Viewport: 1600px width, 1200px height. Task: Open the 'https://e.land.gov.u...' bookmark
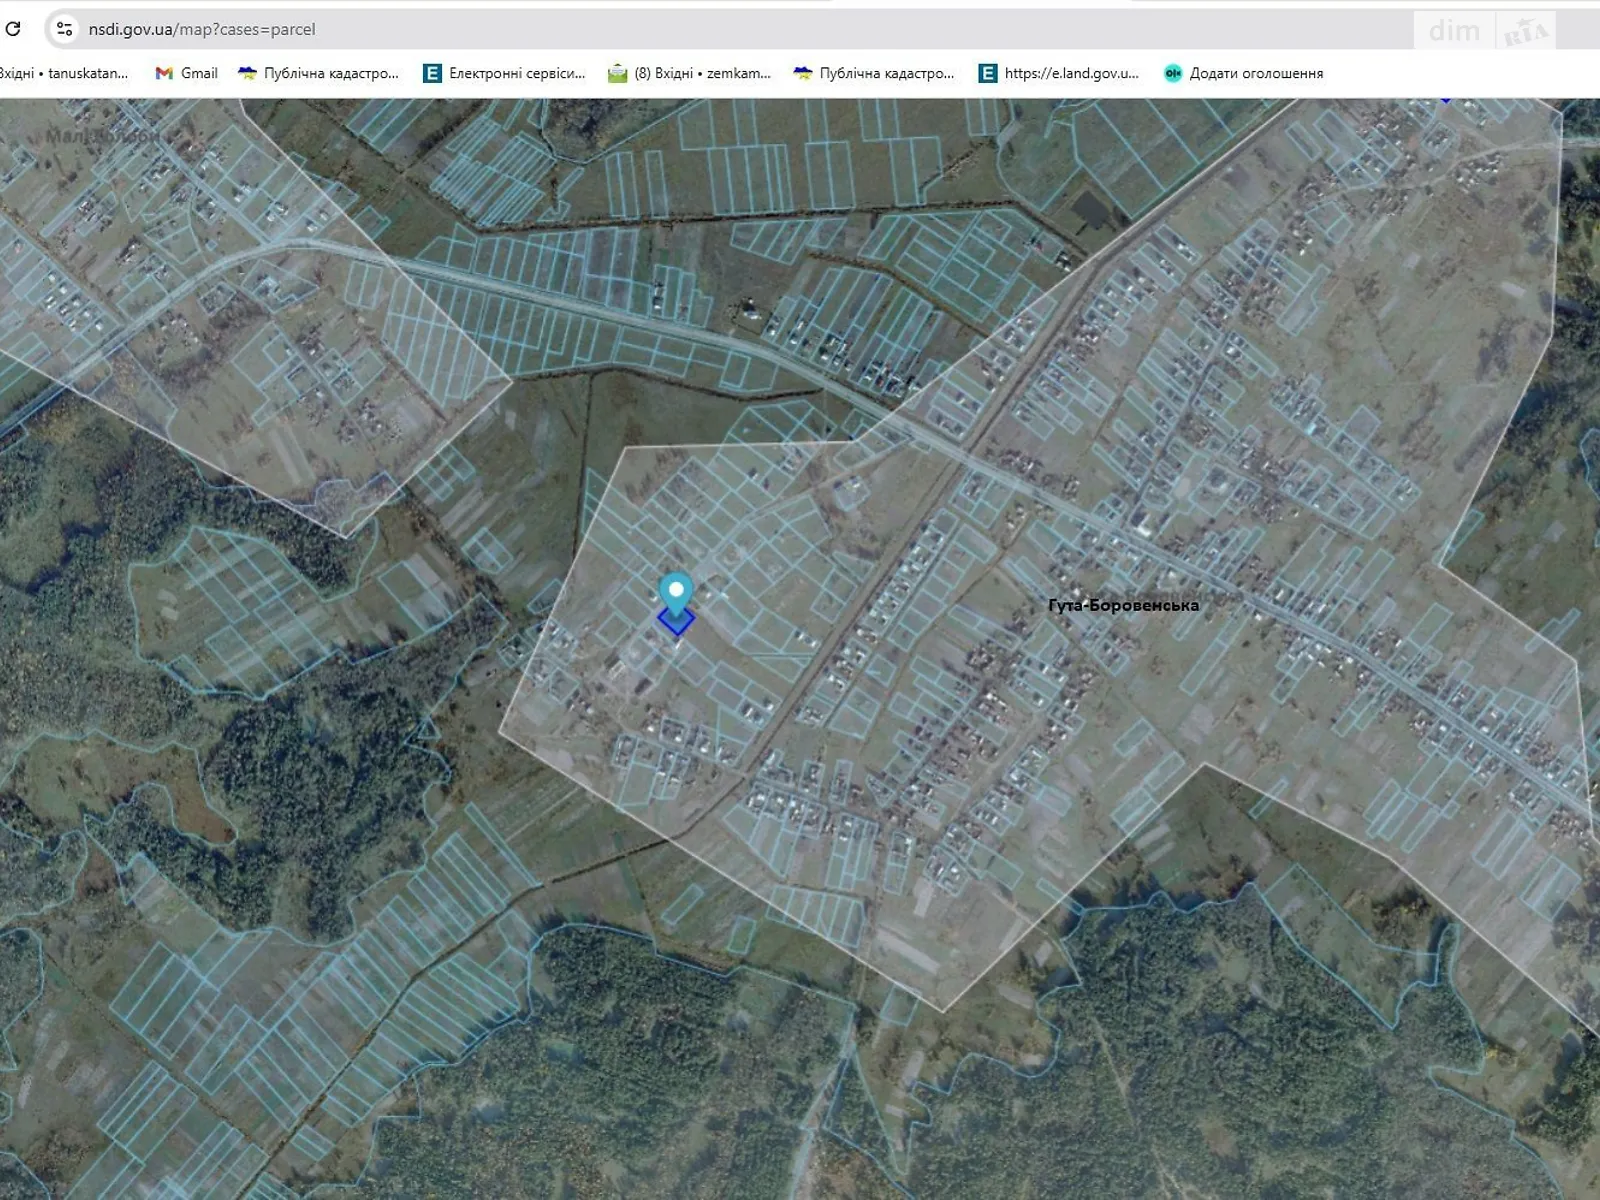click(1059, 73)
